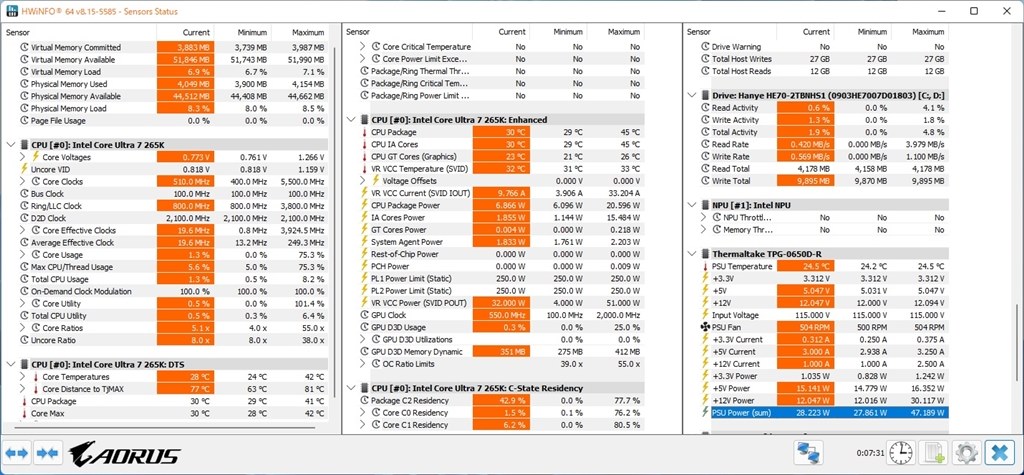Click thermometer icon beside VR VCC Temperature (SVID)
This screenshot has height=475, width=1024.
(364, 169)
